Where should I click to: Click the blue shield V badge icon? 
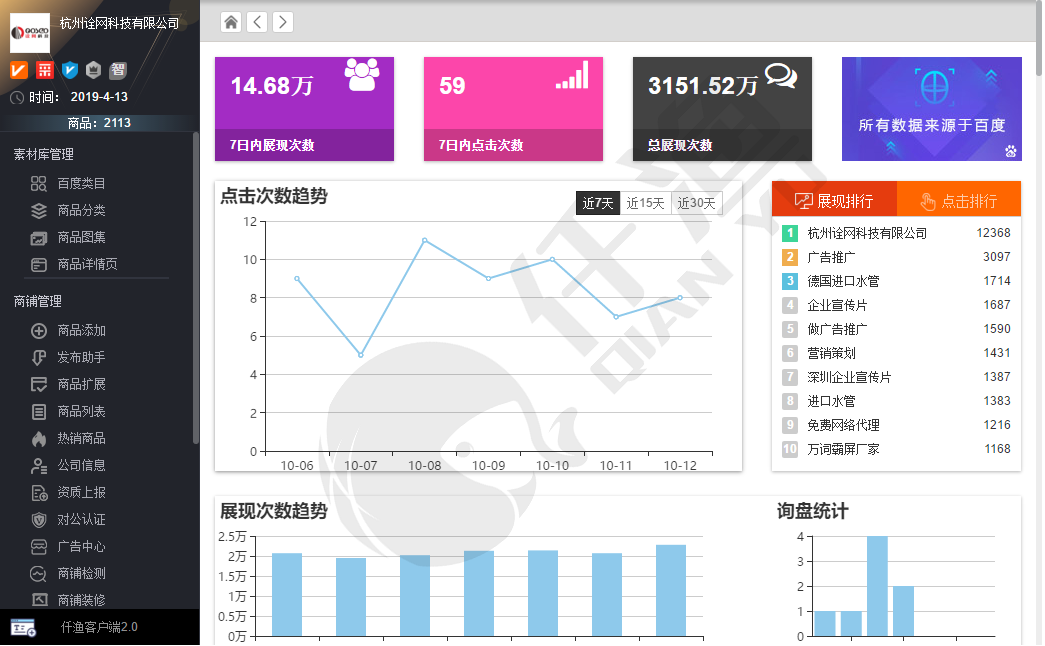(69, 69)
